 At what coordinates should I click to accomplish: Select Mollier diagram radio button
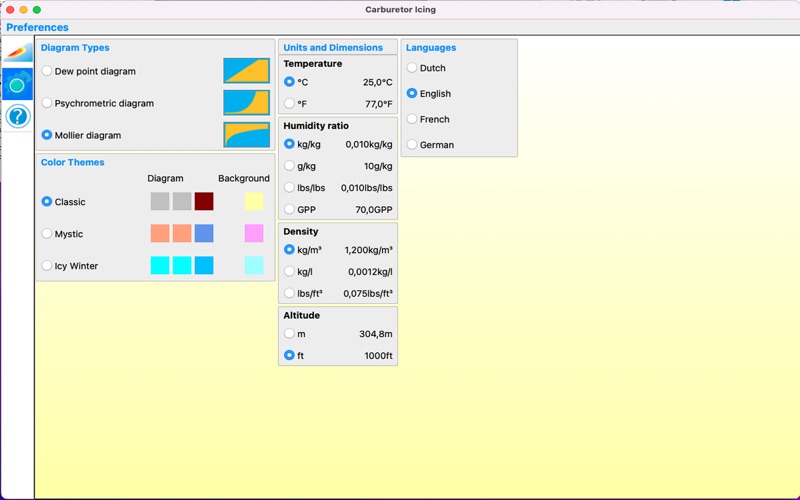(x=47, y=135)
